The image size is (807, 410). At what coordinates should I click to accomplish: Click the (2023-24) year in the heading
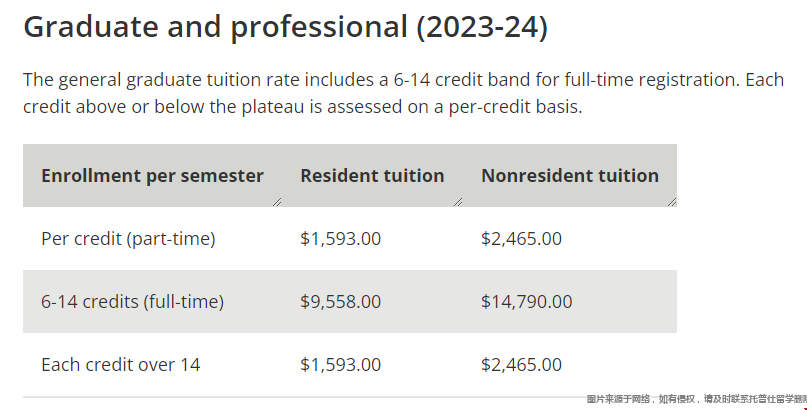point(482,27)
